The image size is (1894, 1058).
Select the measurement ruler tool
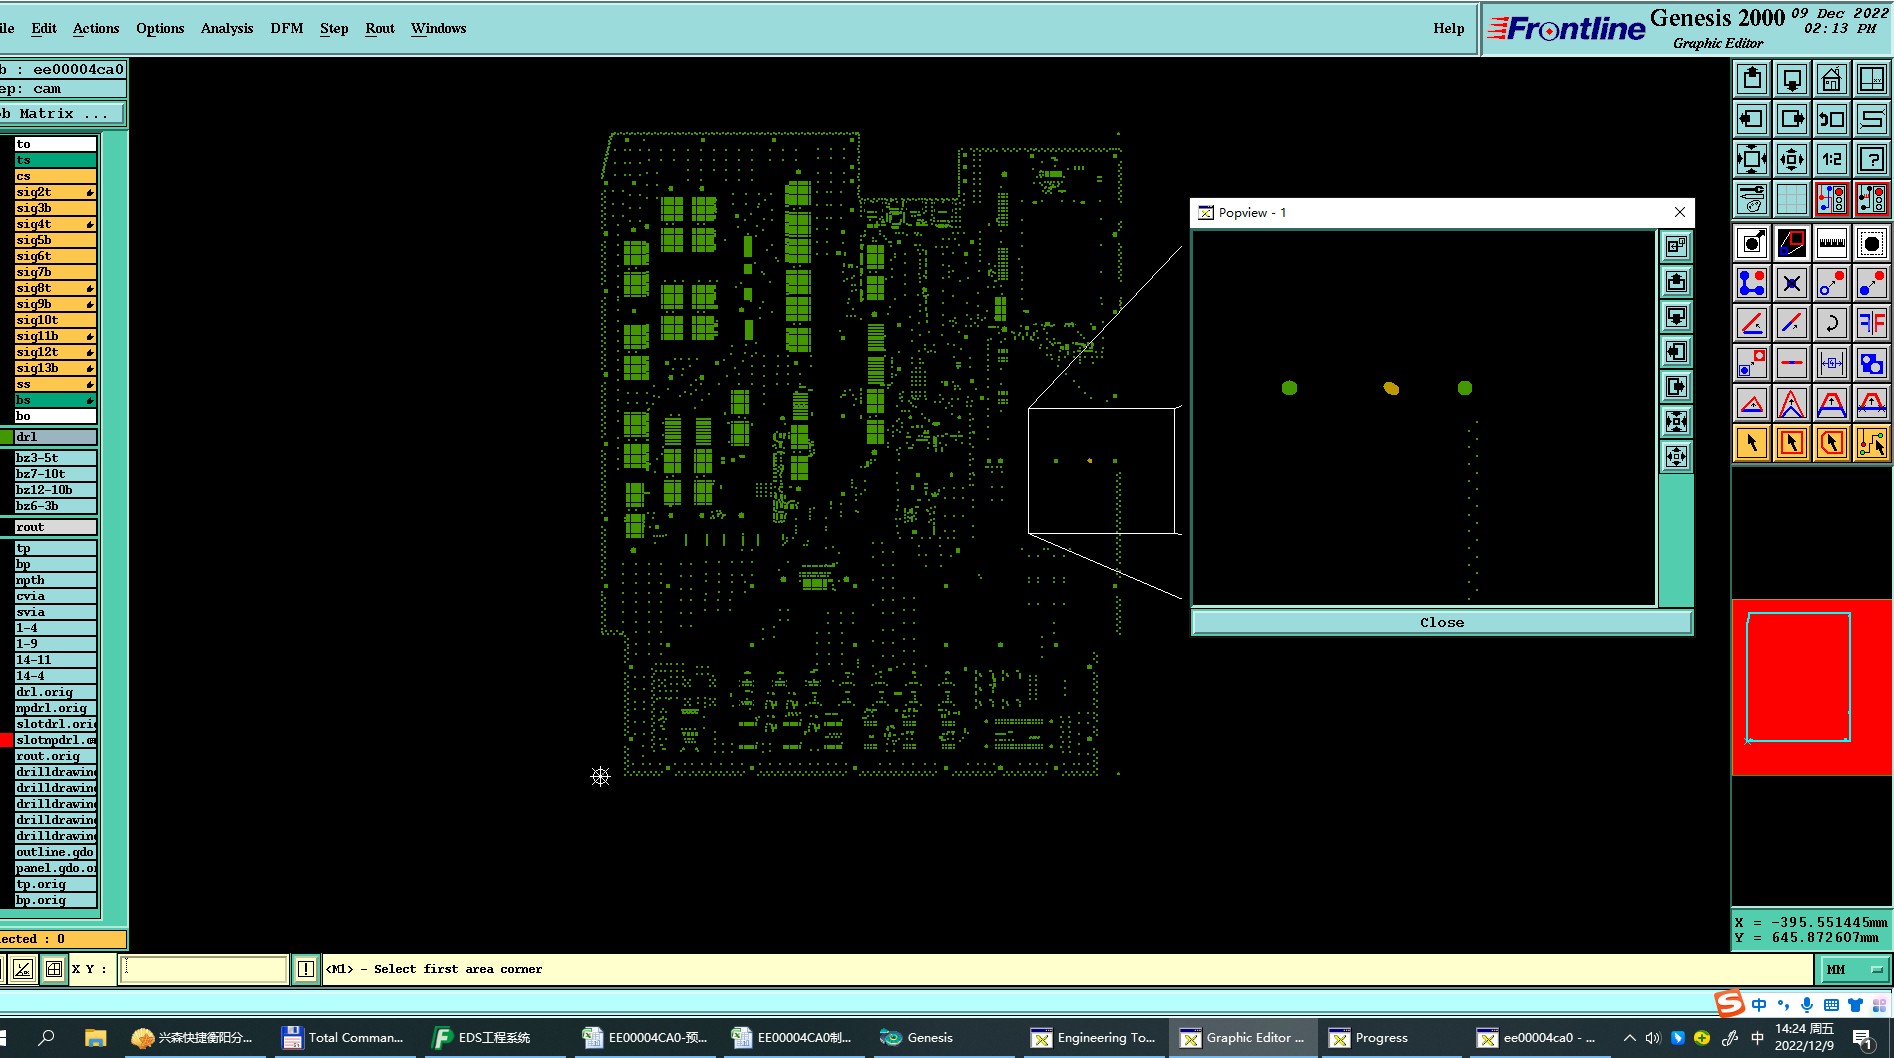tap(1831, 243)
